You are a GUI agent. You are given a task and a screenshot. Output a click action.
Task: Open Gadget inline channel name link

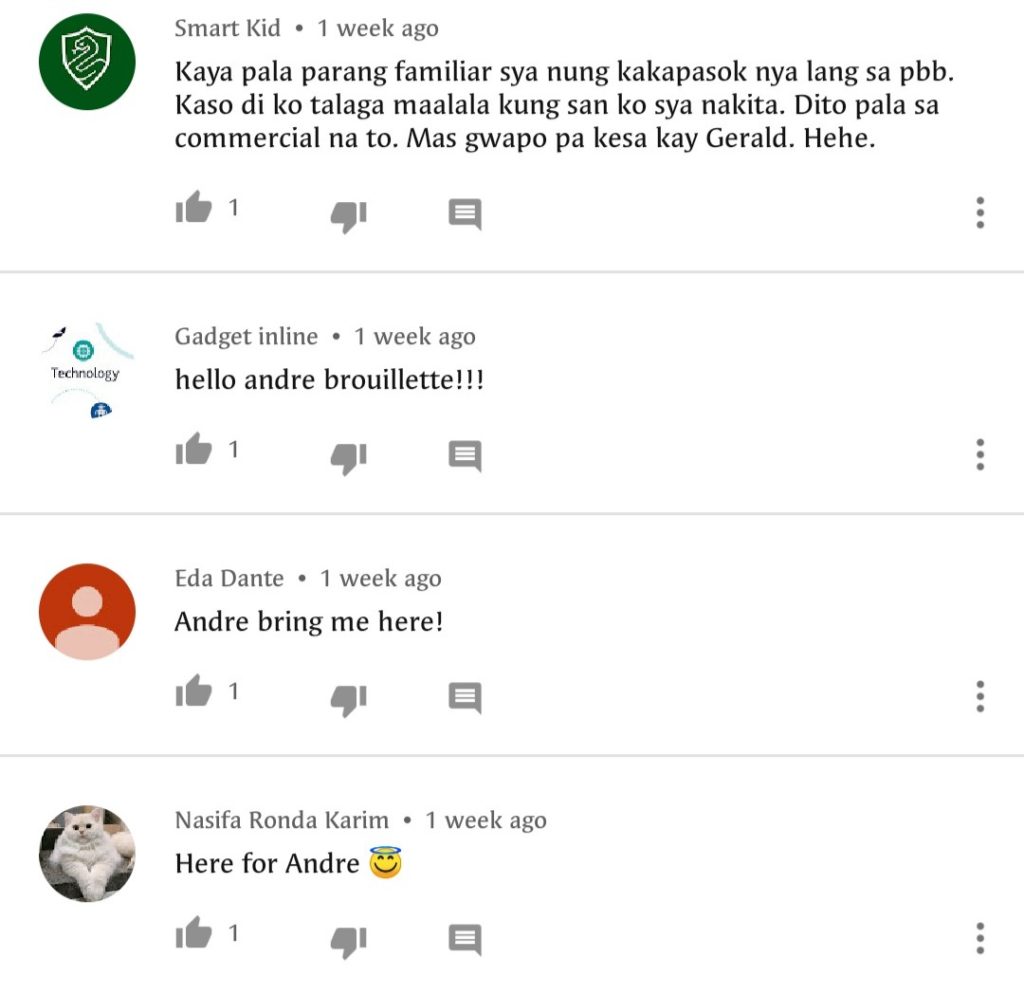pos(246,336)
